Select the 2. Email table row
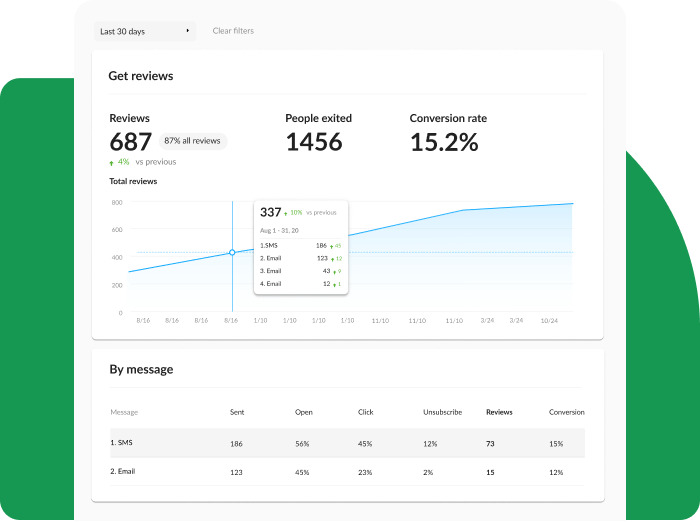Screen dimensions: 700x522 pos(347,472)
